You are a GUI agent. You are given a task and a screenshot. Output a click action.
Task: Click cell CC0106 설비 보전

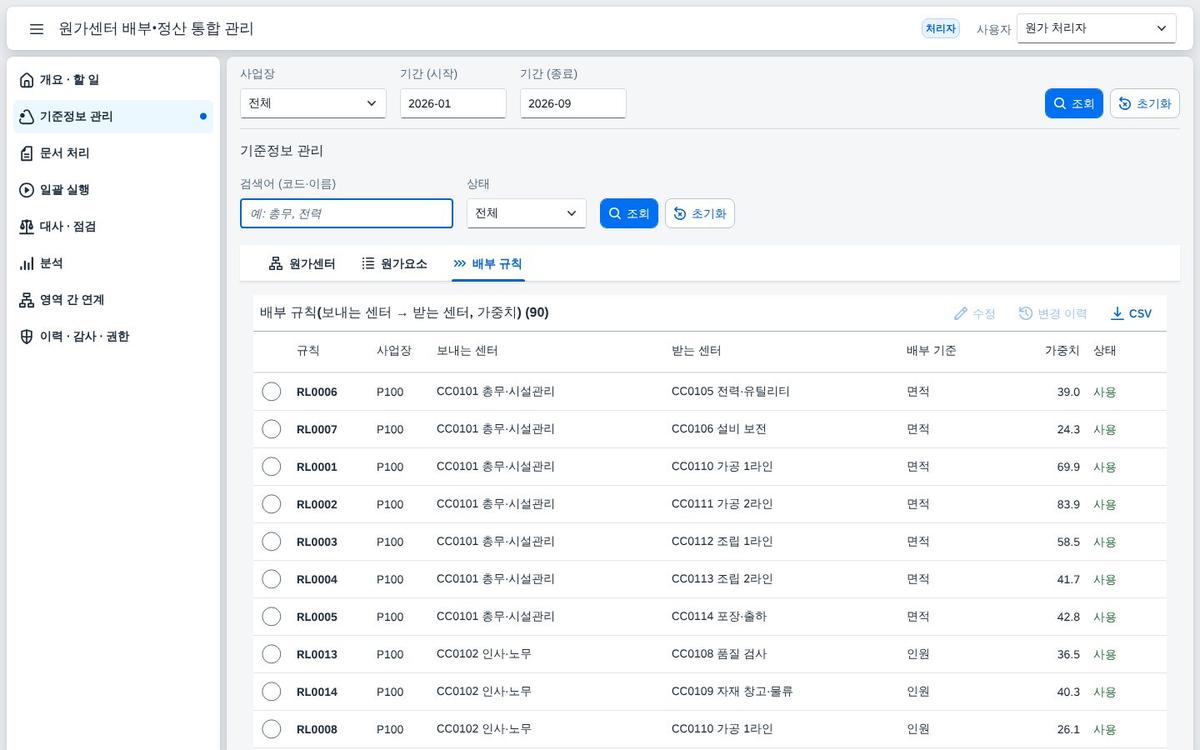click(x=719, y=429)
